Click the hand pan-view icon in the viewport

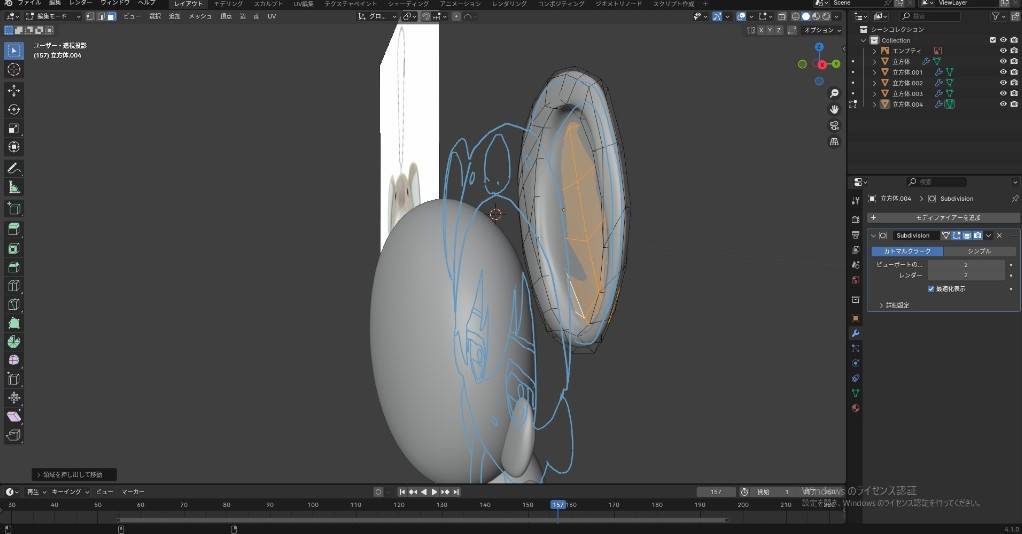tap(834, 108)
